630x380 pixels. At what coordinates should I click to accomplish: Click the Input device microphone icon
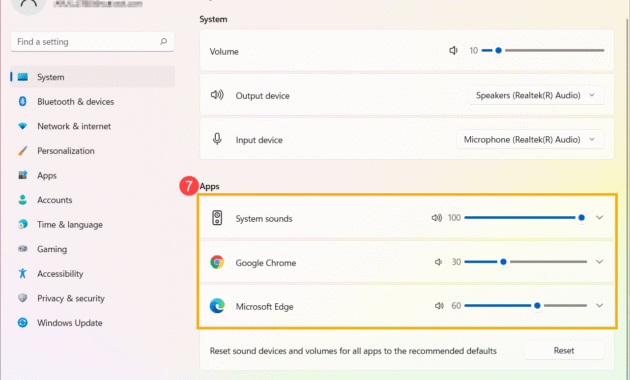pyautogui.click(x=217, y=139)
